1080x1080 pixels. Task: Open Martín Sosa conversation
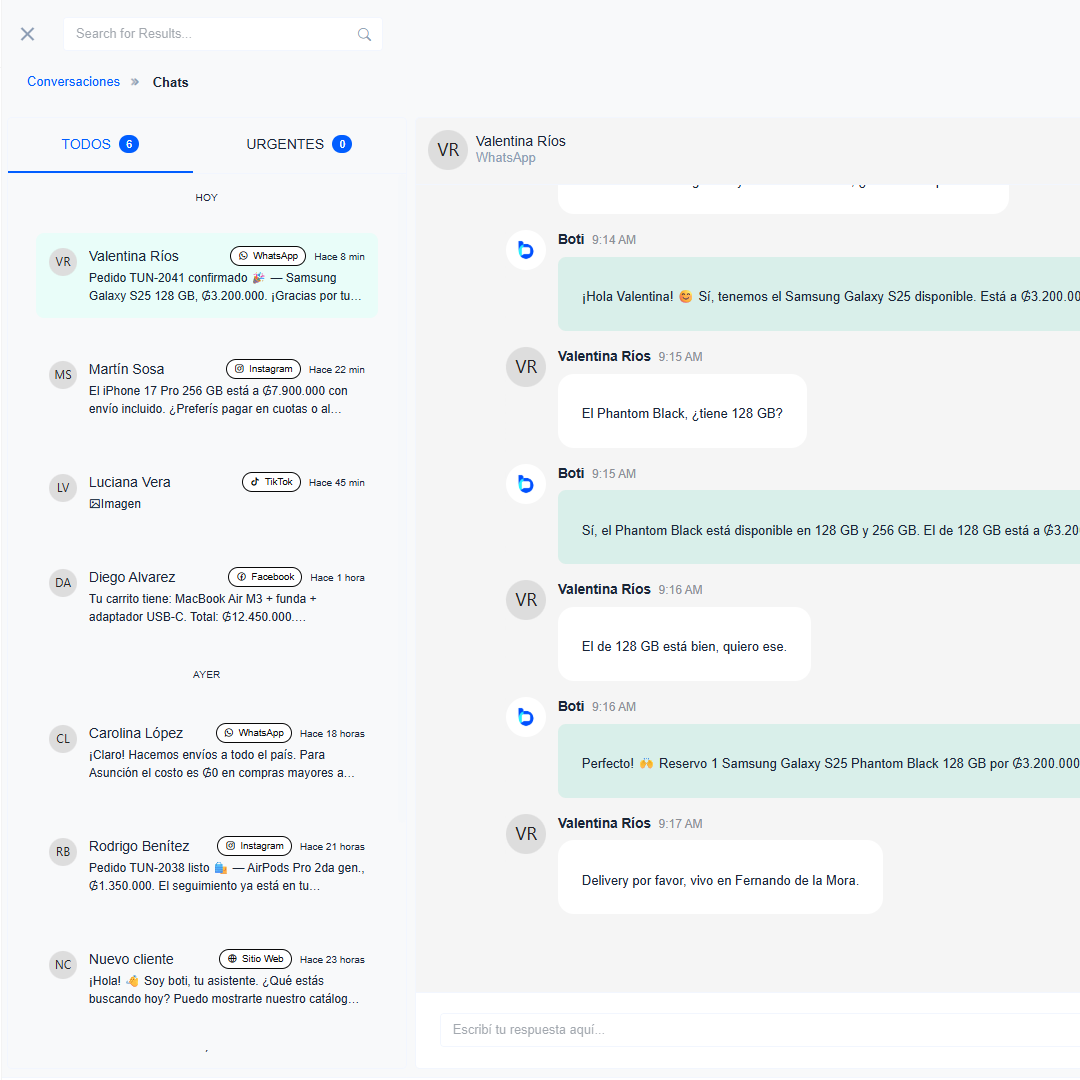point(207,388)
